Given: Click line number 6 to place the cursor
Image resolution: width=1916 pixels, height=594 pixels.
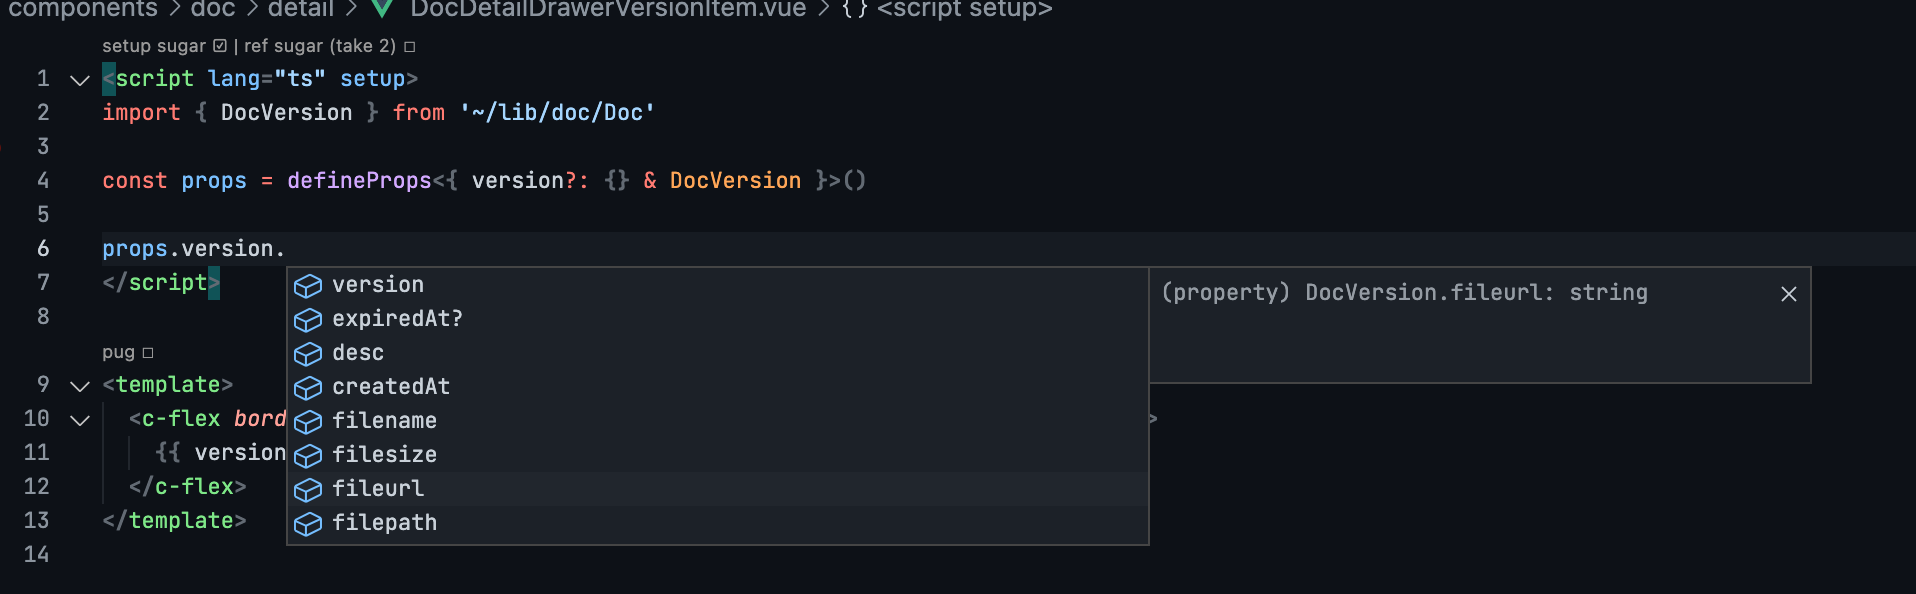Looking at the screenshot, I should tap(42, 248).
